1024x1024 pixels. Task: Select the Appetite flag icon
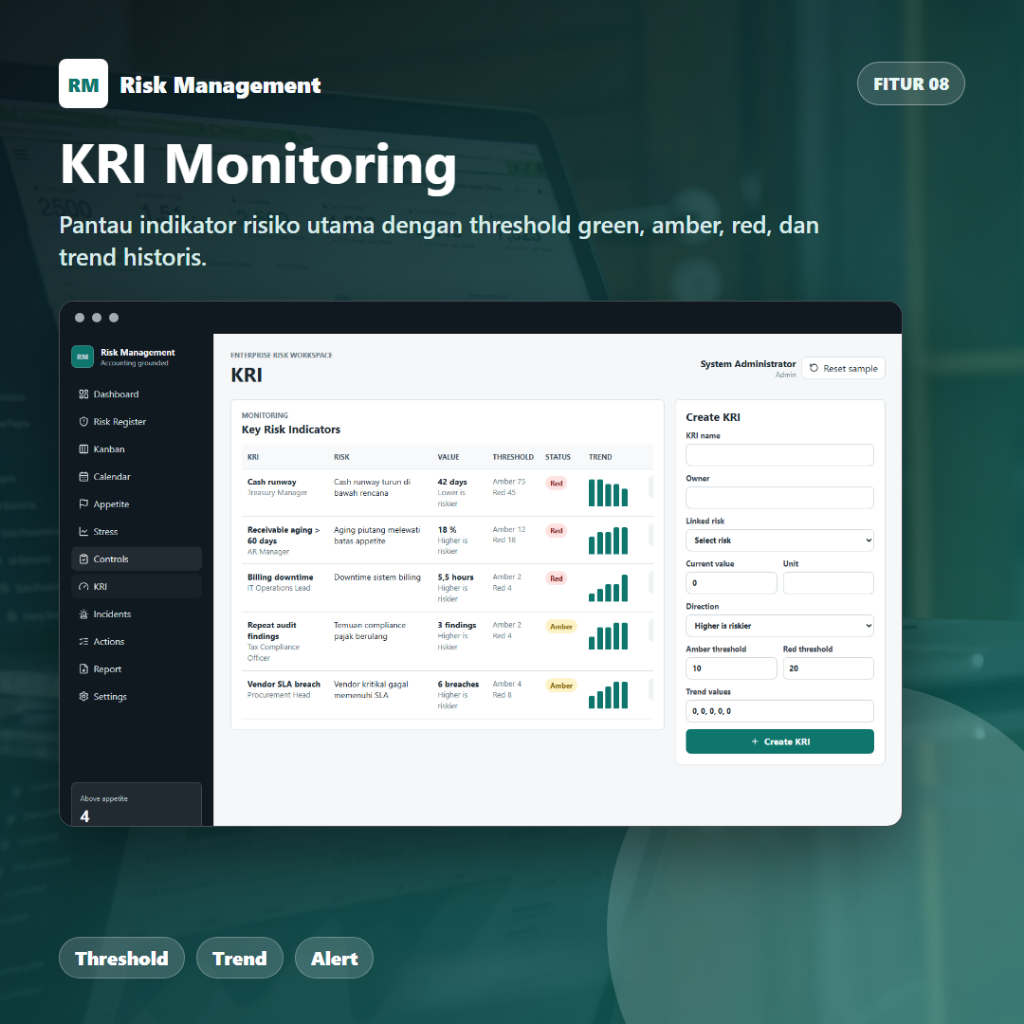click(84, 504)
